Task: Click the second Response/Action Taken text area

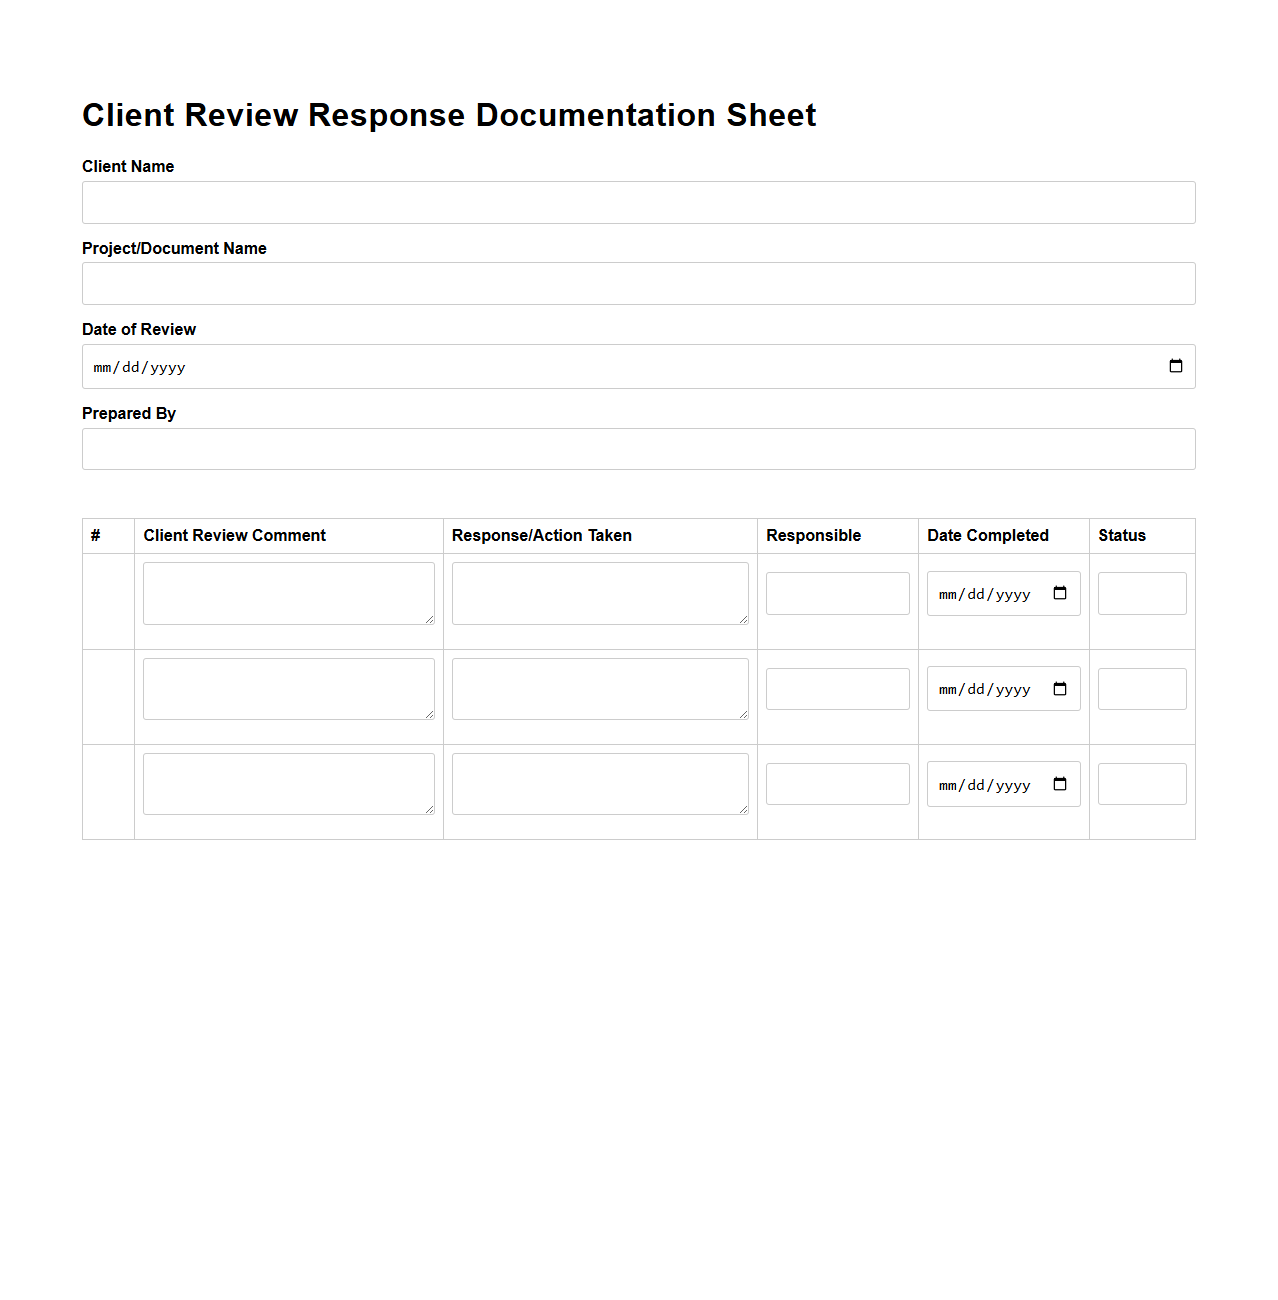Action: pyautogui.click(x=600, y=688)
